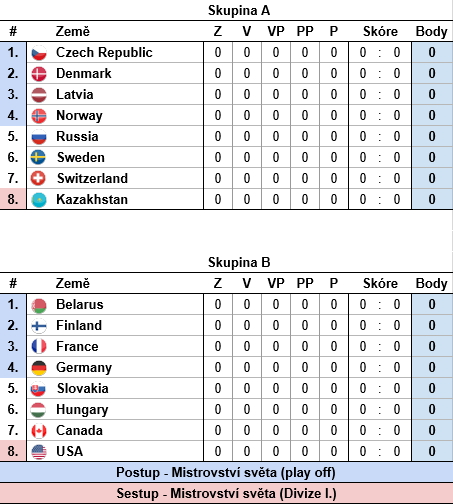Click the Canada flag icon

point(39,431)
